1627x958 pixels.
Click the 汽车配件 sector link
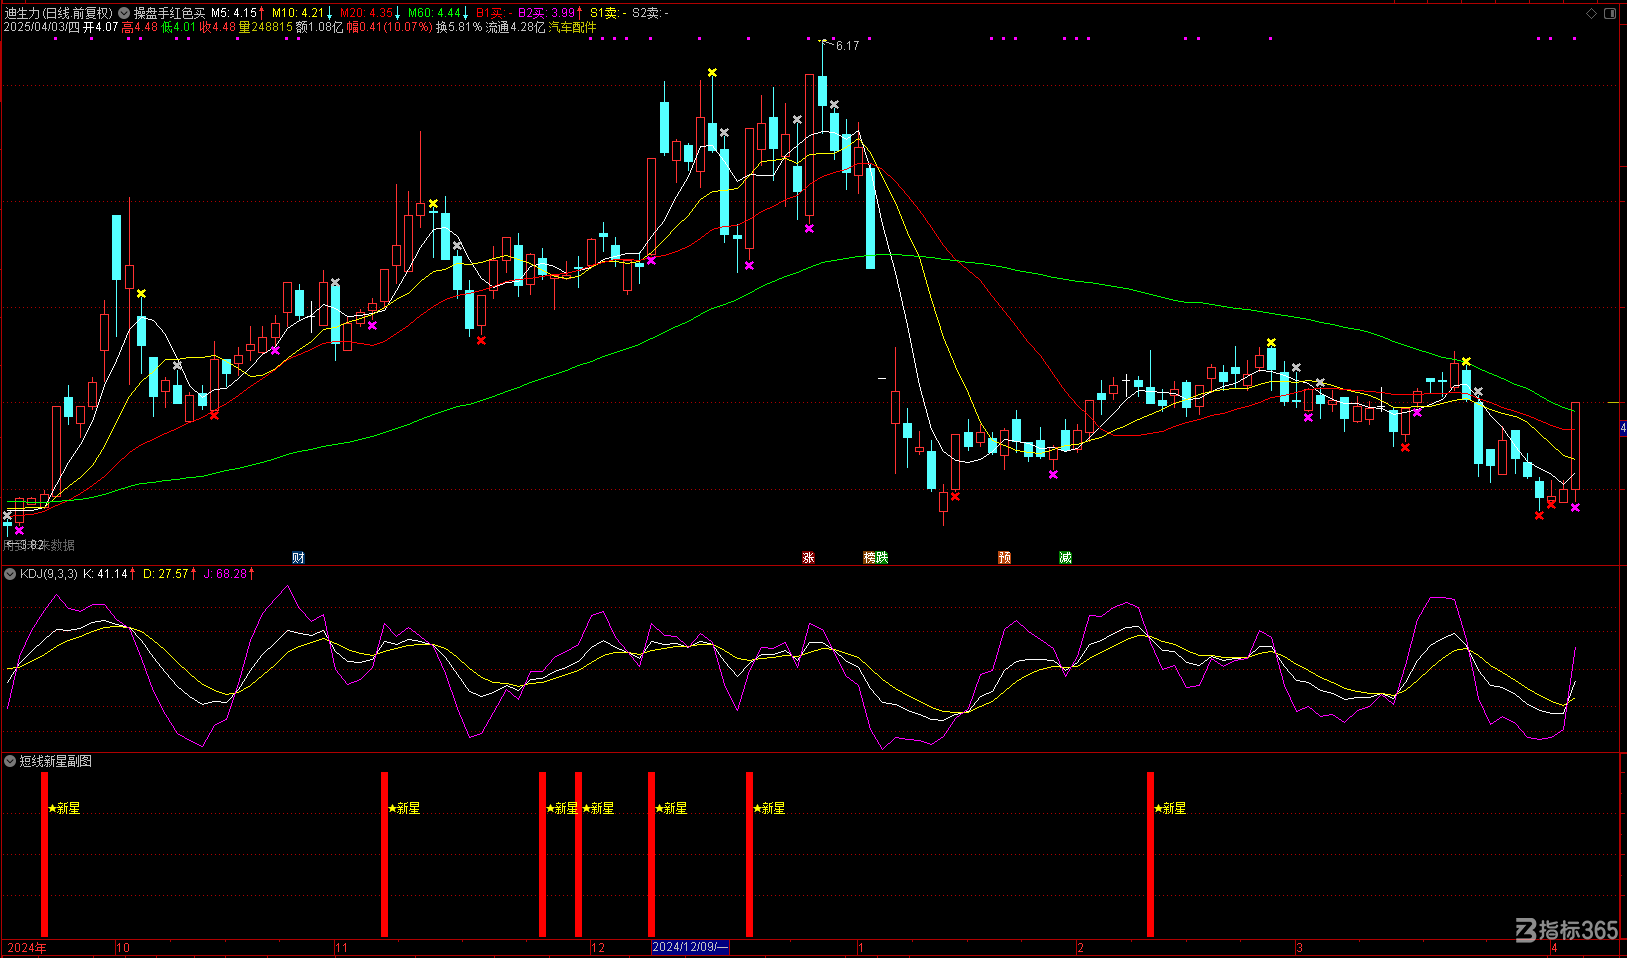572,27
